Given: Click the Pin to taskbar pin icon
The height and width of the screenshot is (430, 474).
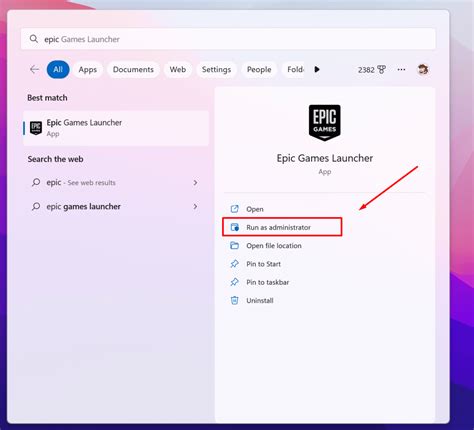Looking at the screenshot, I should click(234, 282).
